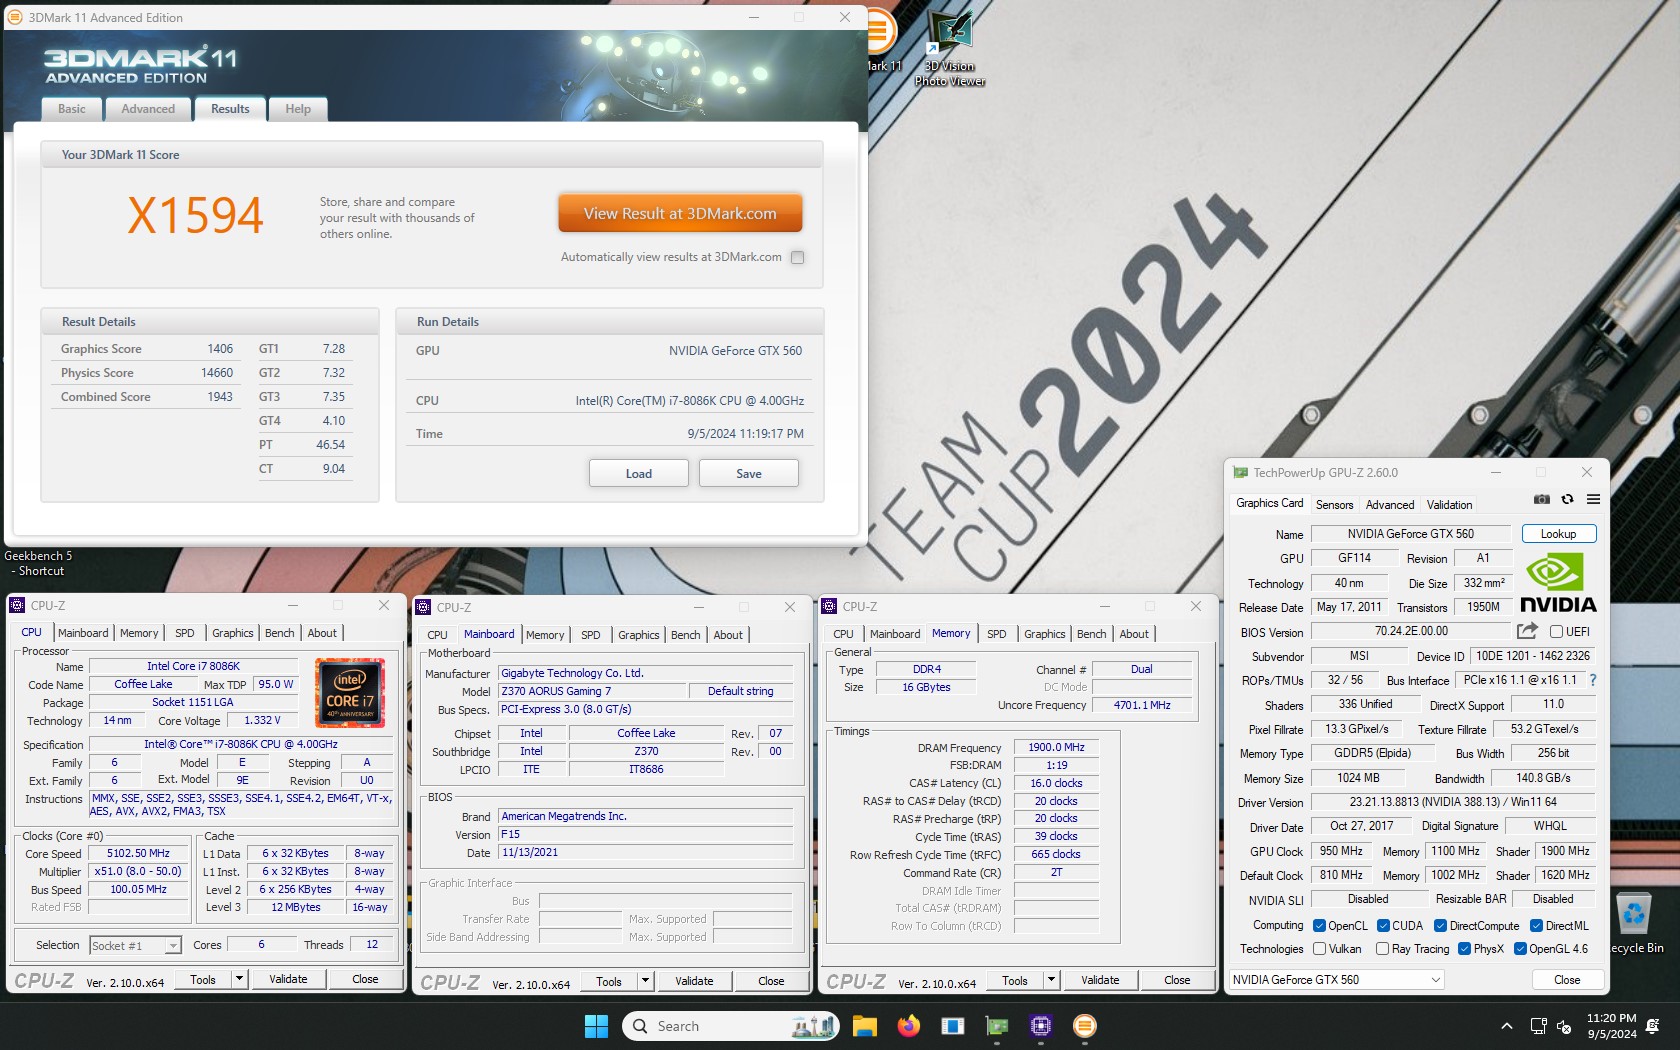Toggle the DirectCompute checkbox

(x=1441, y=926)
